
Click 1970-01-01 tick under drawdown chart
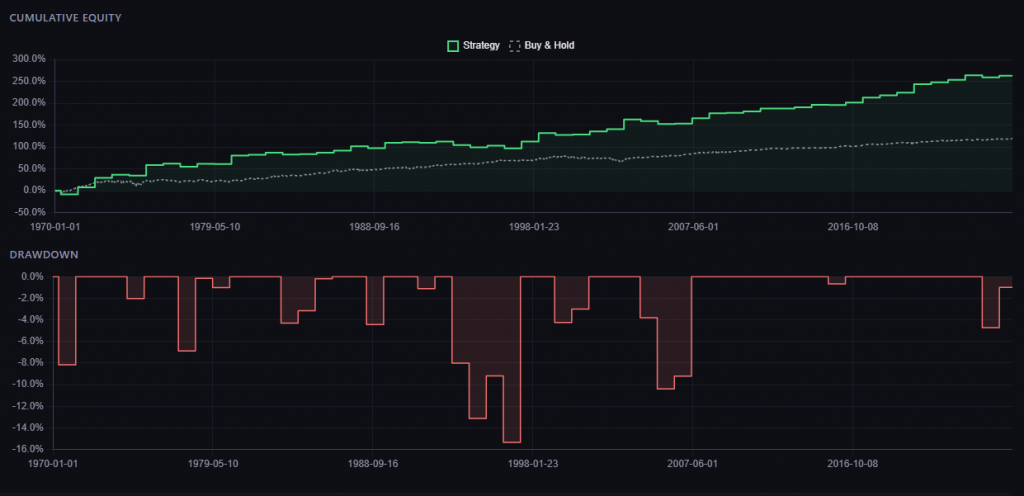[x=54, y=464]
